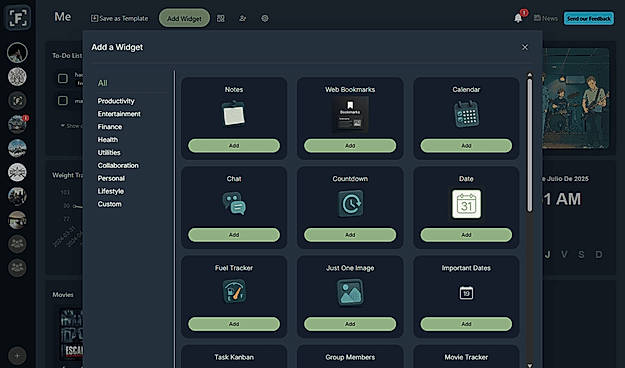Viewport: 625px width, 368px height.
Task: Click the scrollbar up arrow
Action: [x=530, y=75]
